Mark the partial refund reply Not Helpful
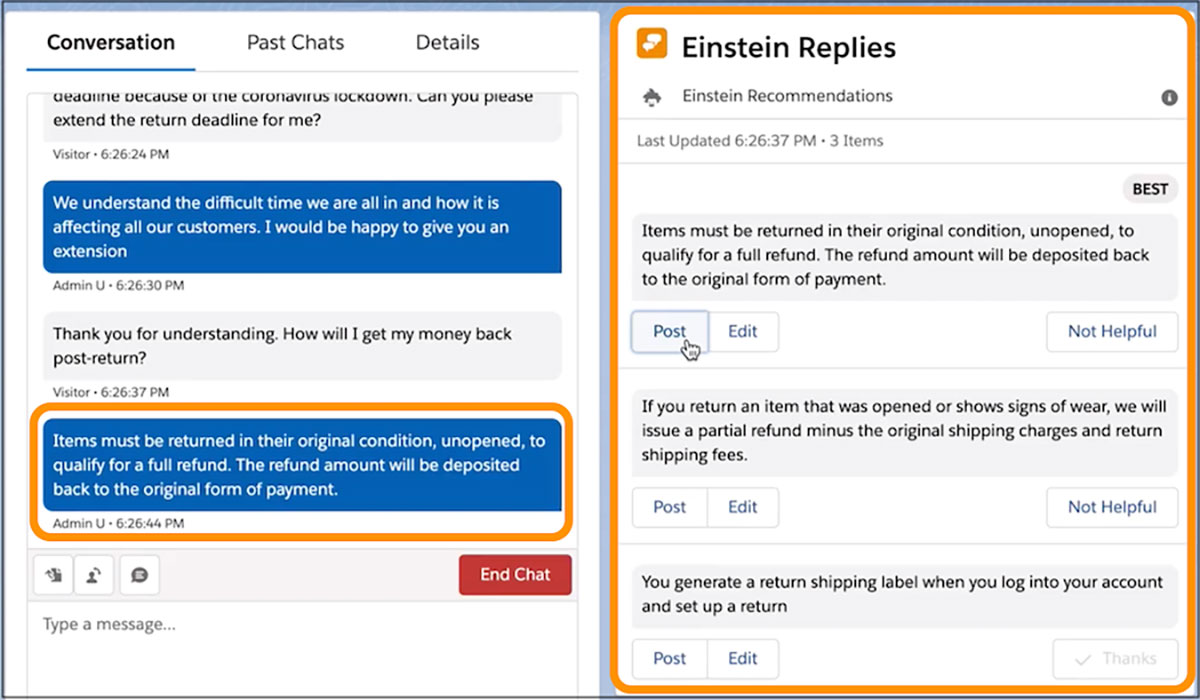 (x=1111, y=507)
